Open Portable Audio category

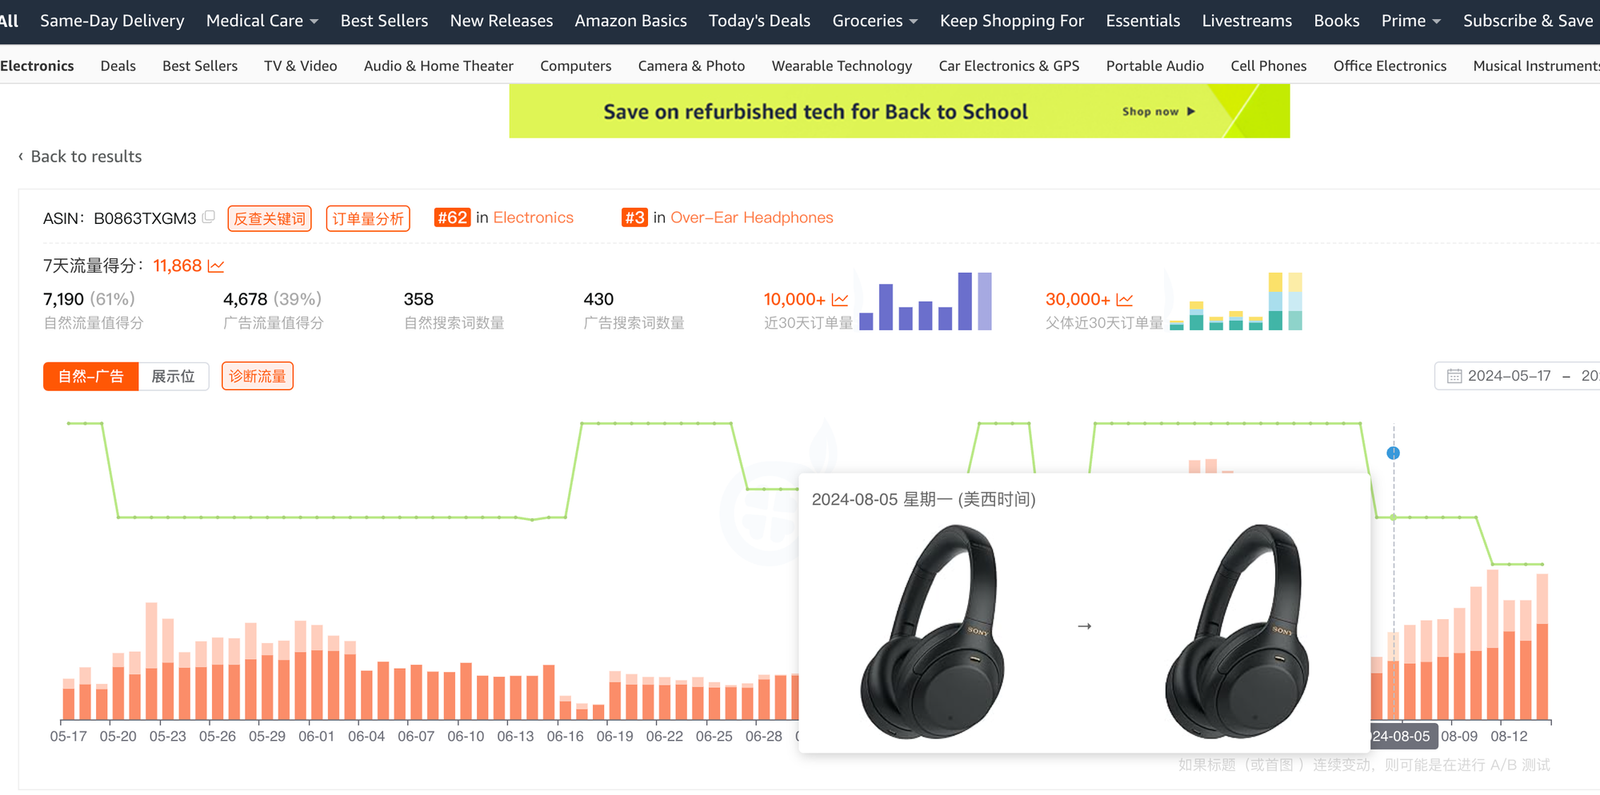pyautogui.click(x=1155, y=66)
